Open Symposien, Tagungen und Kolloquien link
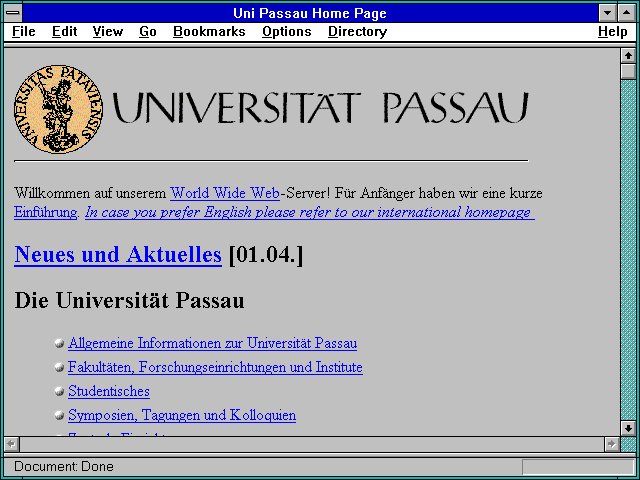 (182, 415)
